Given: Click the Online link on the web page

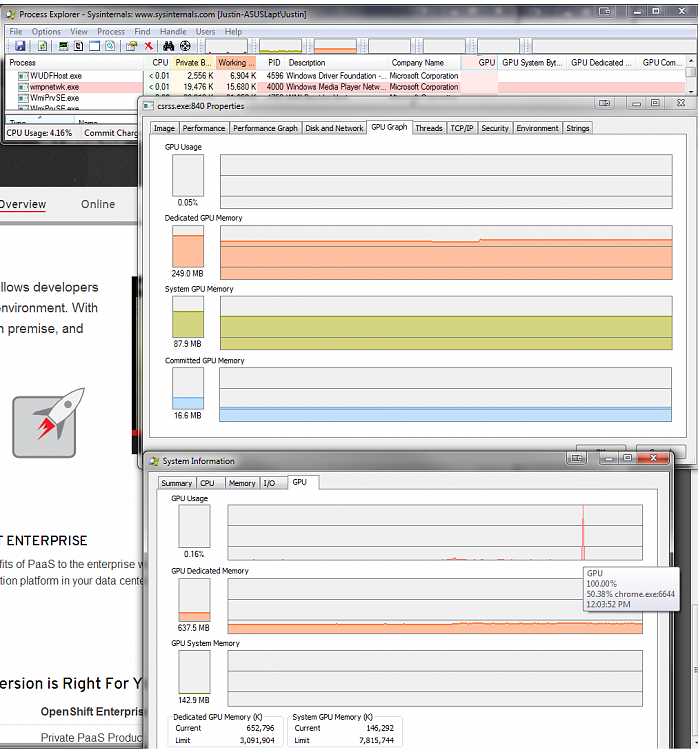Looking at the screenshot, I should click(98, 204).
